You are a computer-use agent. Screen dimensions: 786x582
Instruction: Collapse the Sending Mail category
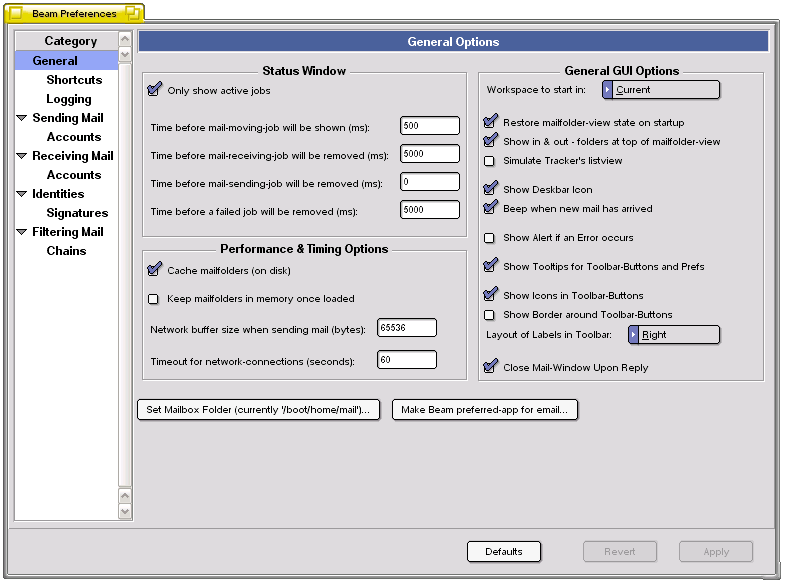[x=22, y=118]
